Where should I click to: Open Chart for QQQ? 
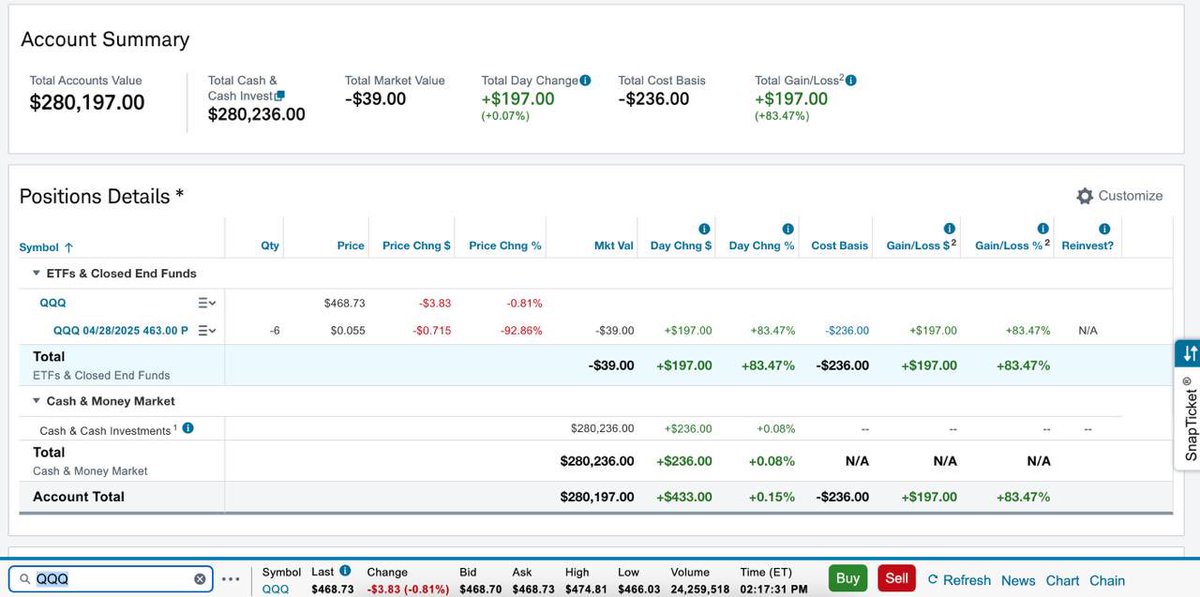click(1063, 580)
